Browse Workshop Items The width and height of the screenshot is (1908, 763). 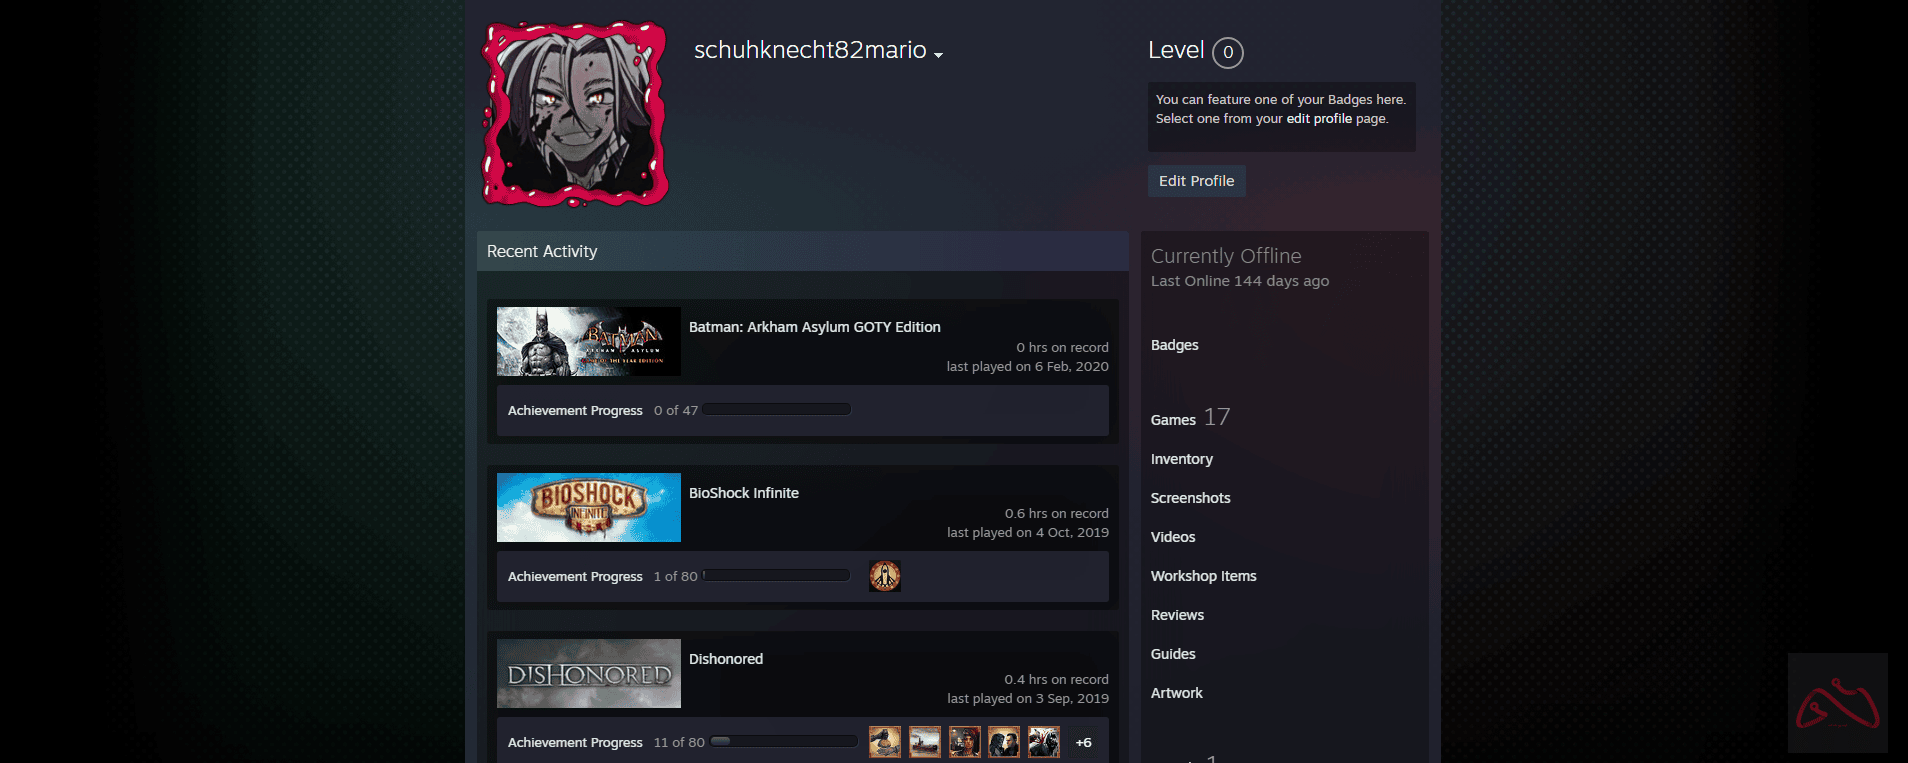coord(1204,576)
